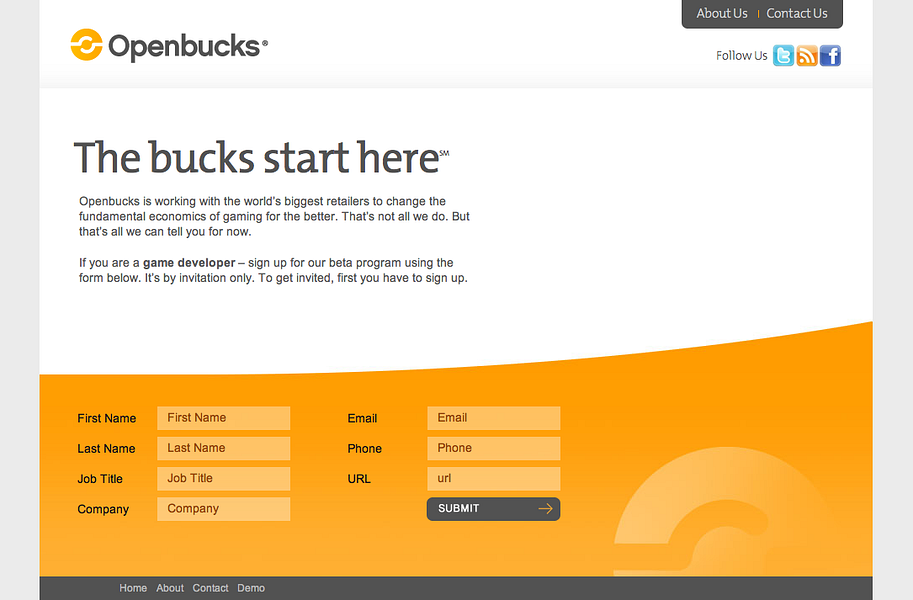
Task: Go to Home in footer
Action: click(x=133, y=588)
